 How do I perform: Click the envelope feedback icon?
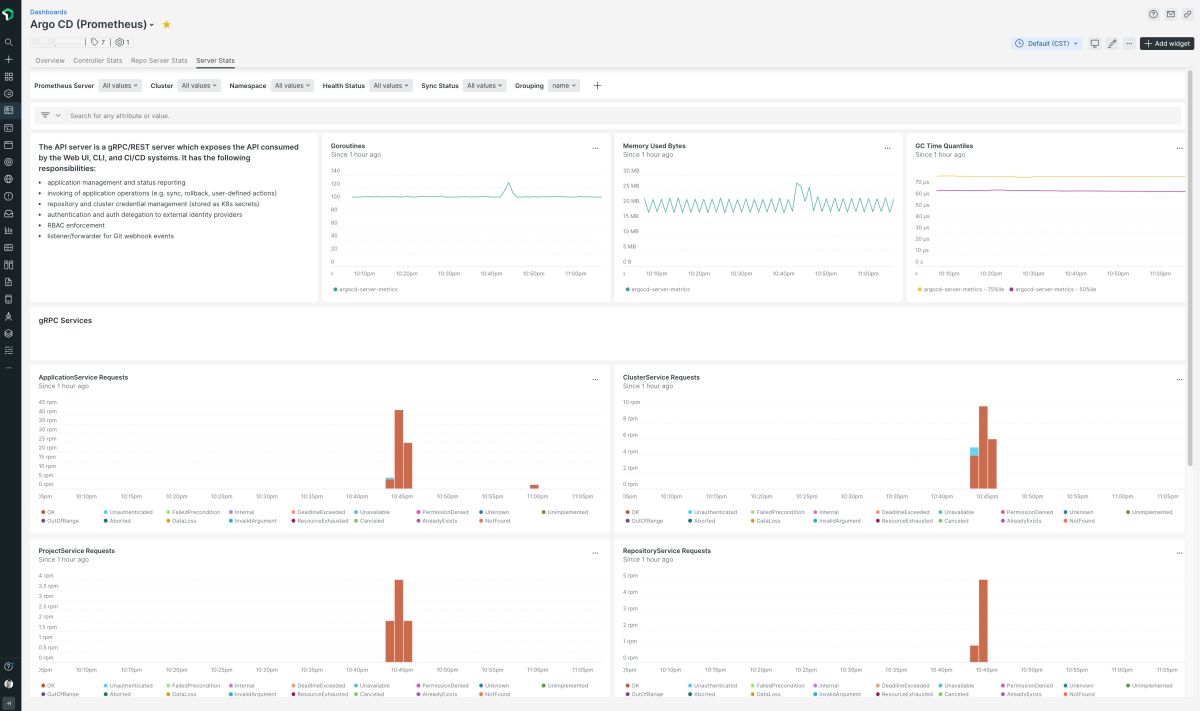tap(1170, 14)
